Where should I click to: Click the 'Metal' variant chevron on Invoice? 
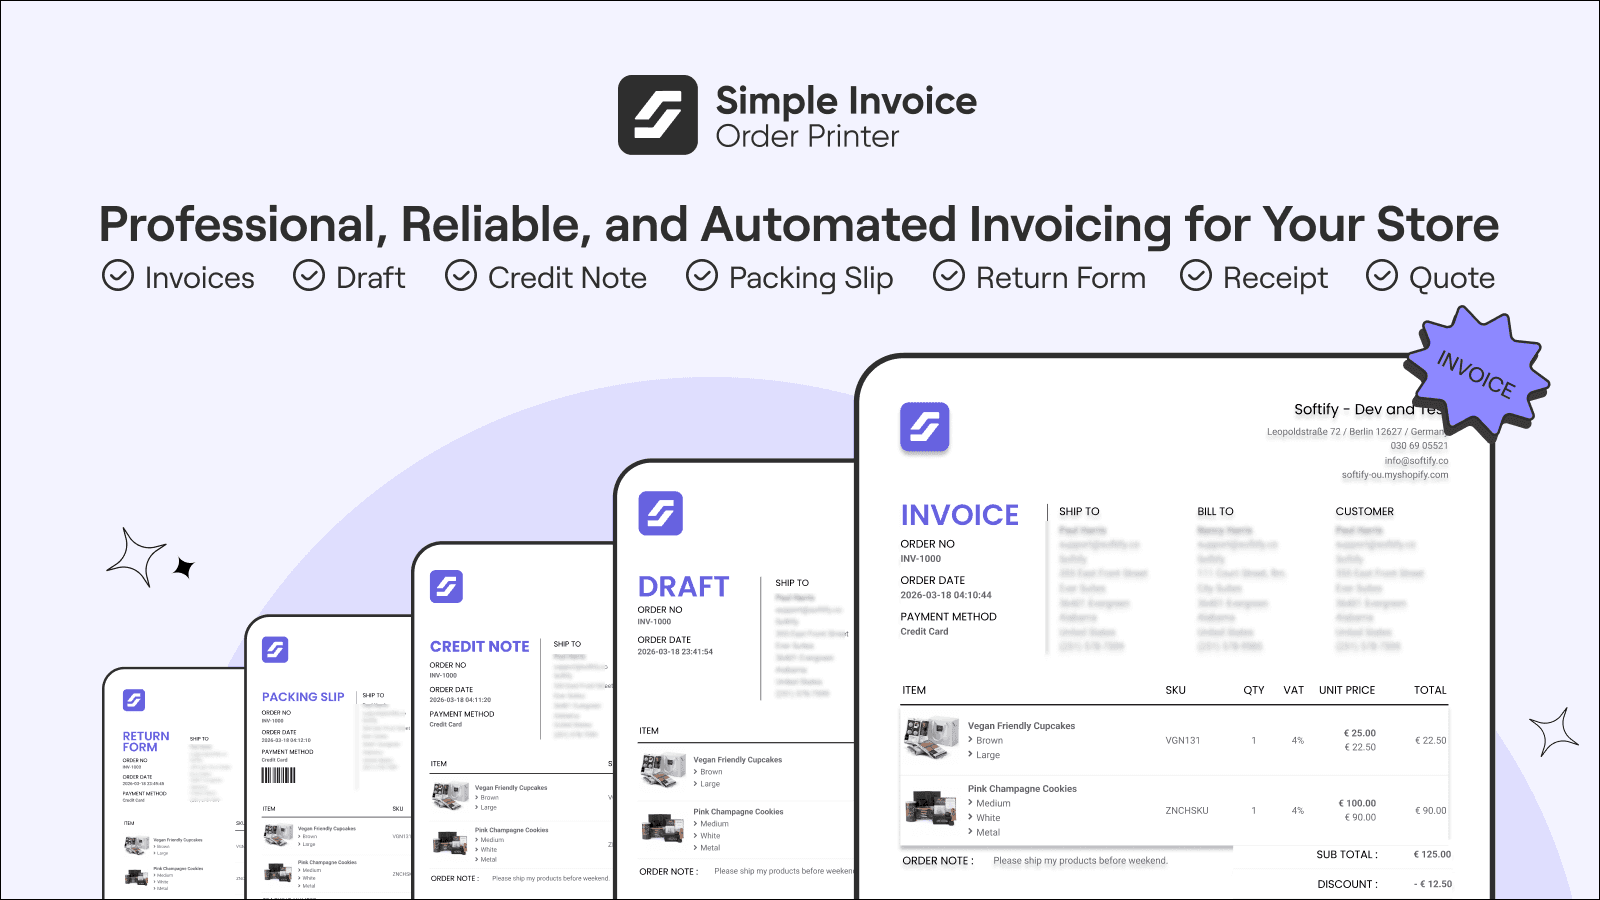[x=970, y=832]
